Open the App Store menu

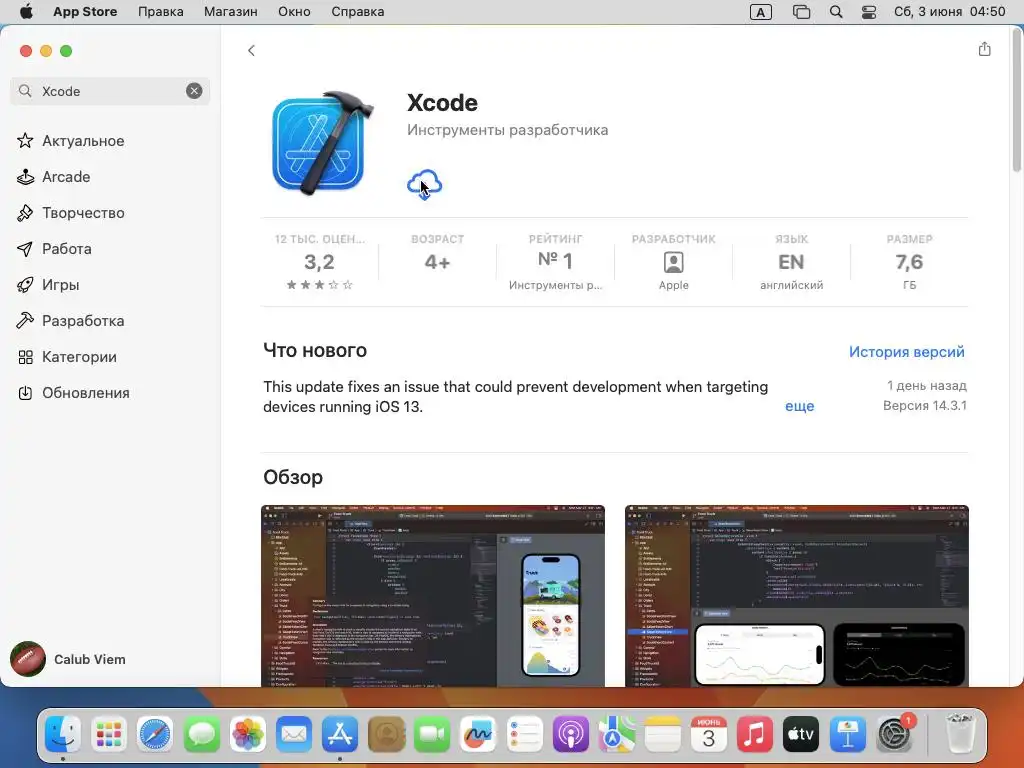pyautogui.click(x=85, y=12)
